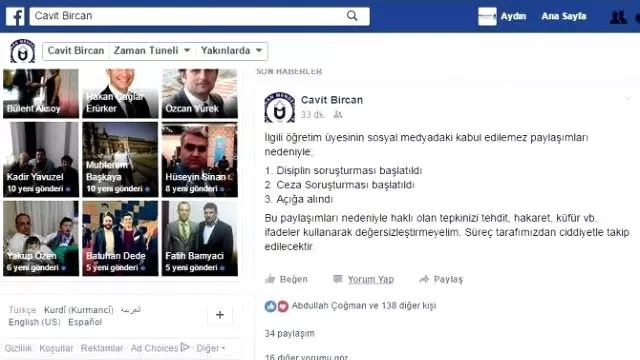Screen dimensions: 640x360
Task: Click the blue like reaction icon
Action: point(270,306)
